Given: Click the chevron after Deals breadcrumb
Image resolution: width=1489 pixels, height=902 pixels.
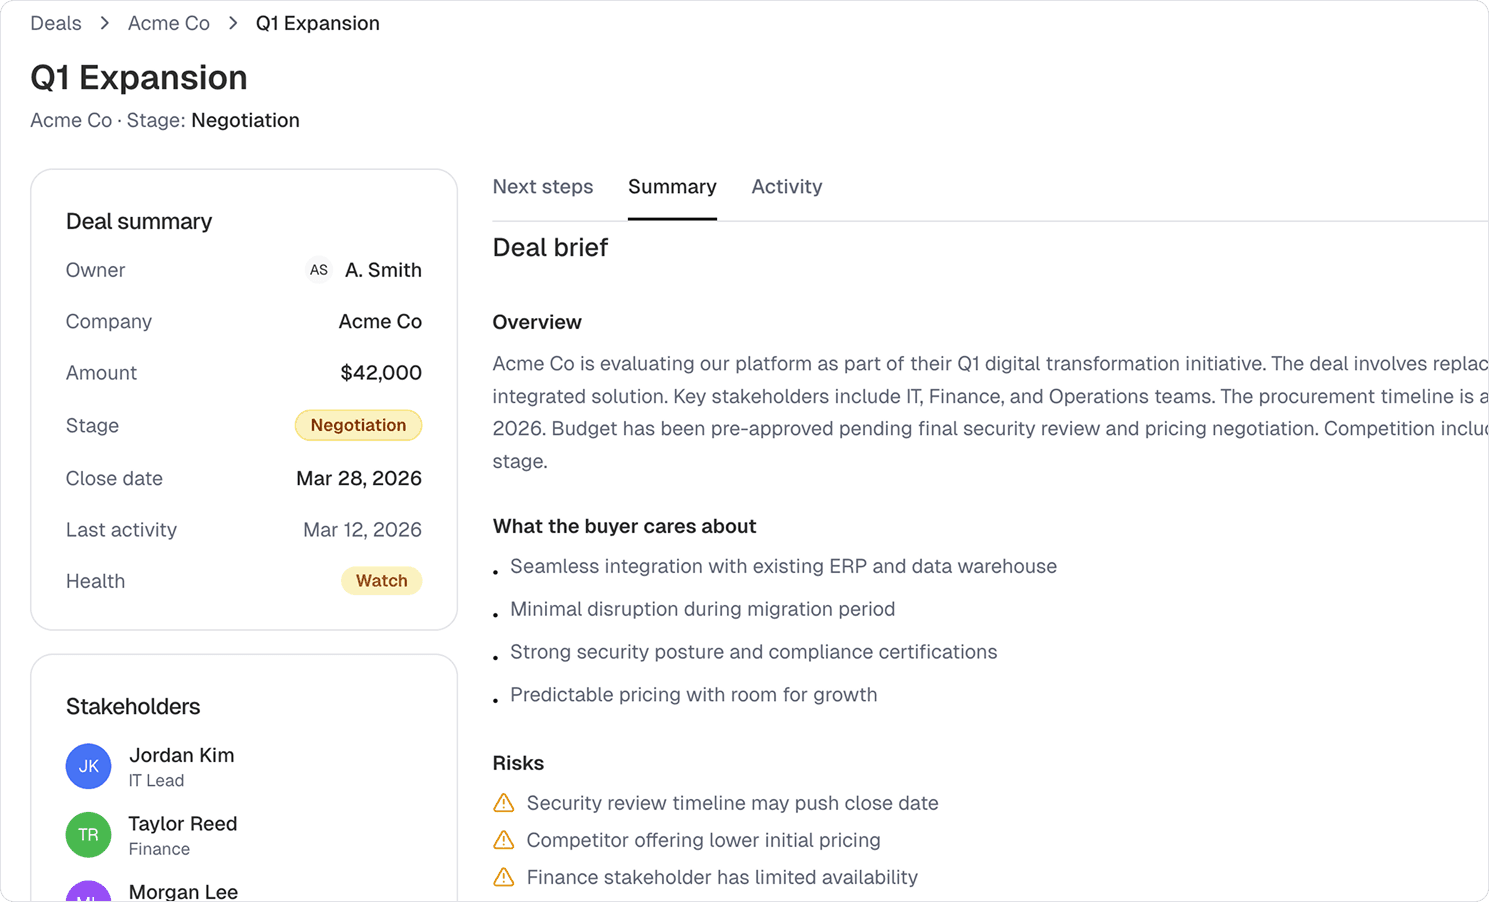Looking at the screenshot, I should point(104,23).
